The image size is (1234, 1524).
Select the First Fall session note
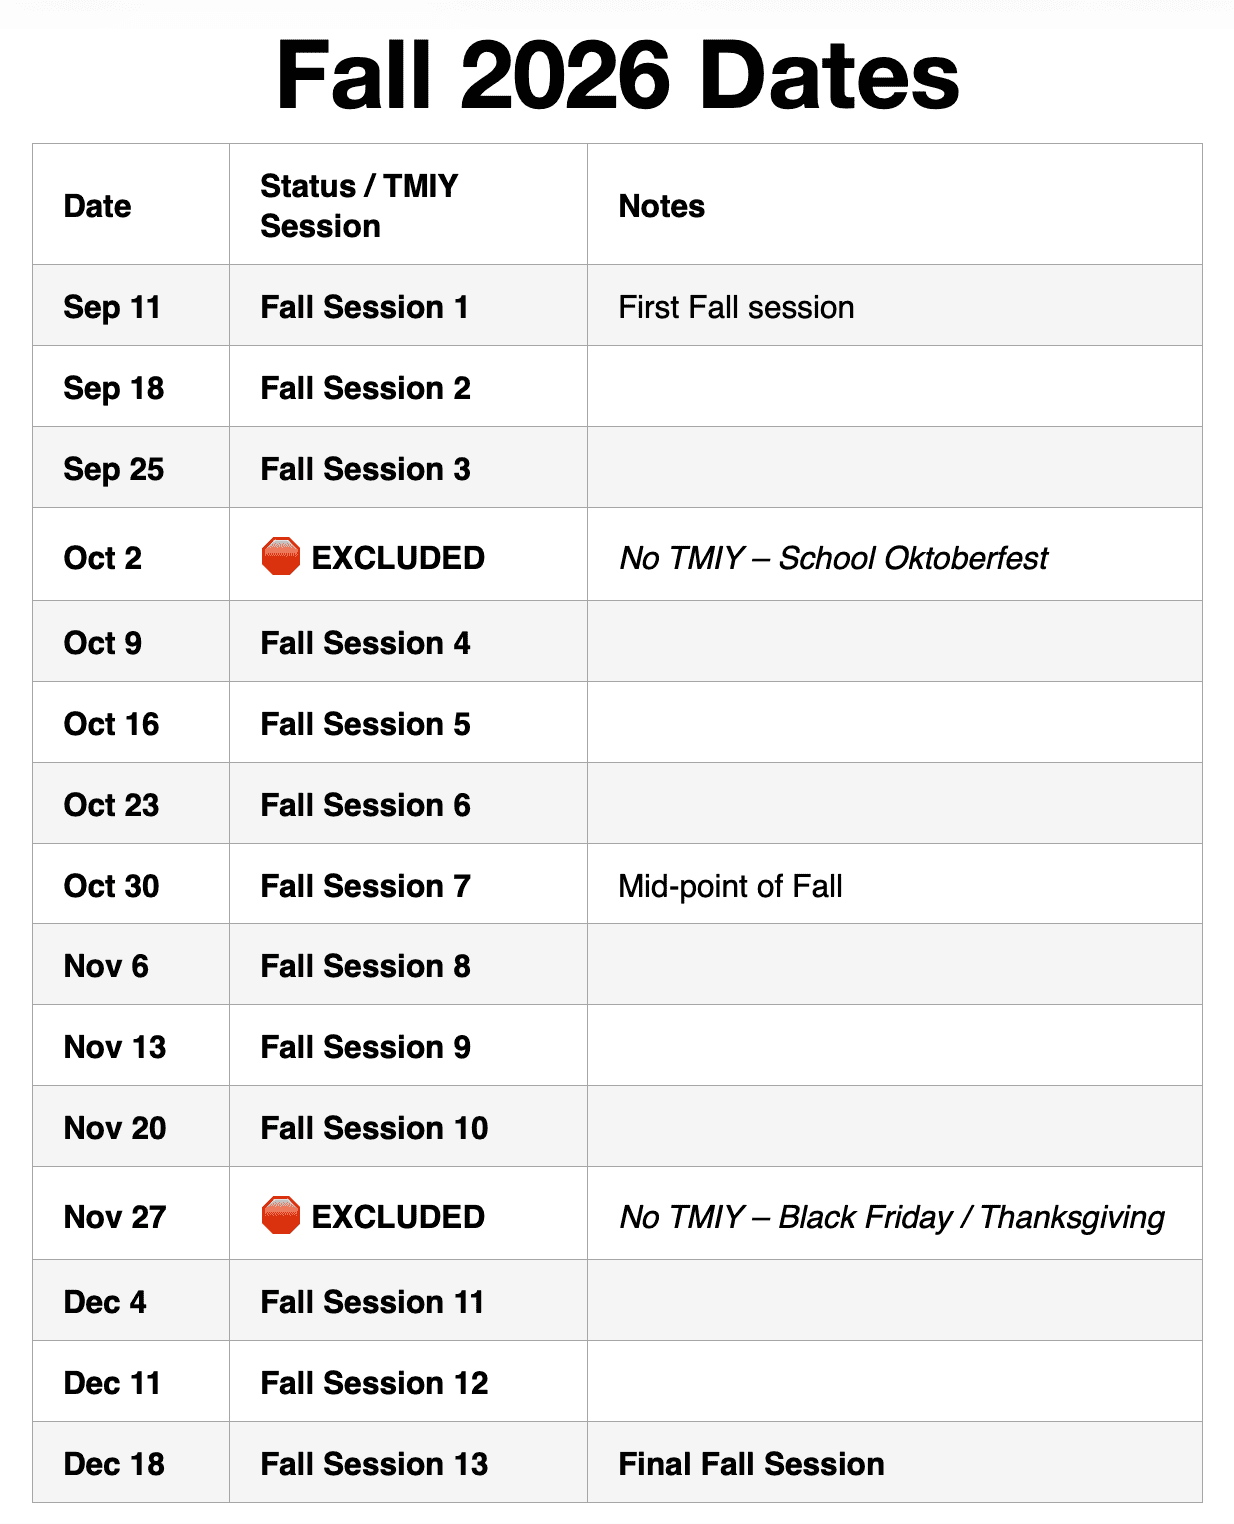[736, 307]
